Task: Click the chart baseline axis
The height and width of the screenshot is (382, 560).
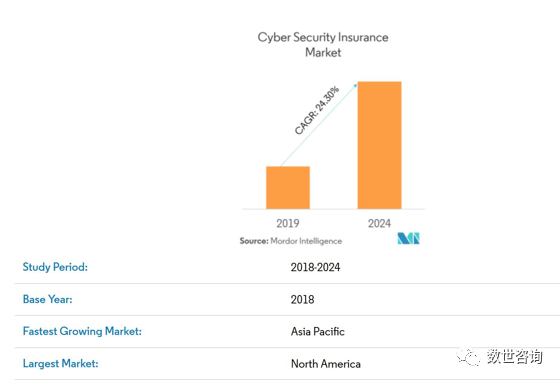Action: point(334,209)
